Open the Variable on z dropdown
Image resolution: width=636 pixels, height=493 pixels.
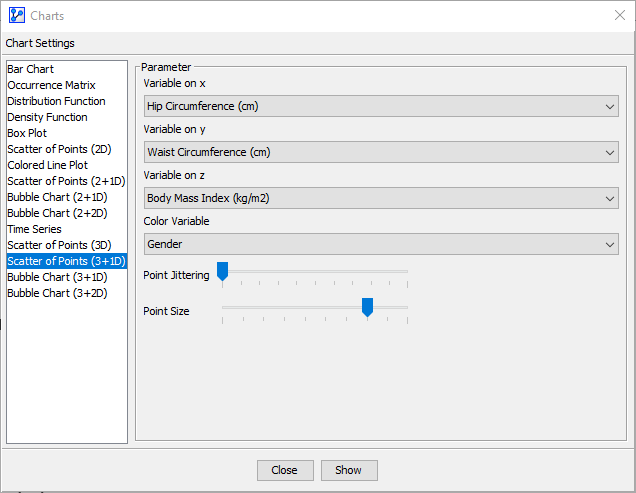(381, 198)
